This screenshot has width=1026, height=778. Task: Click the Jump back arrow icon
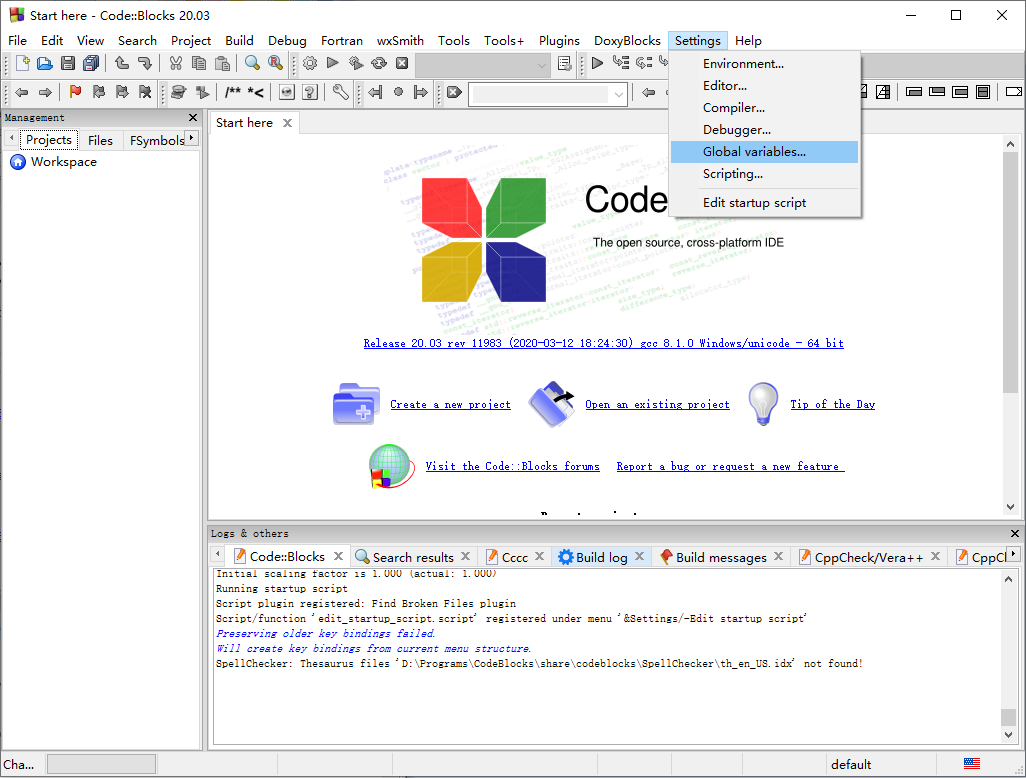(22, 92)
